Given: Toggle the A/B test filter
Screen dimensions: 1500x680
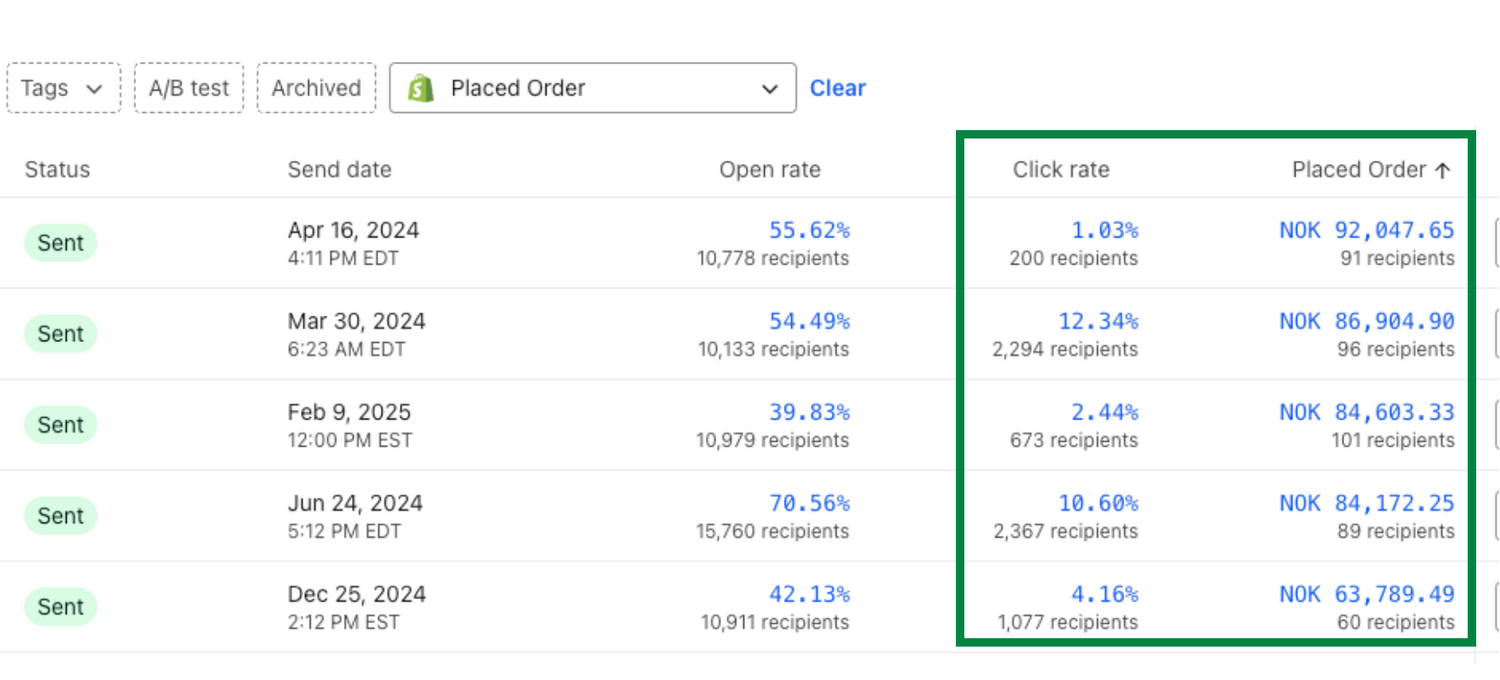Looking at the screenshot, I should tap(189, 88).
